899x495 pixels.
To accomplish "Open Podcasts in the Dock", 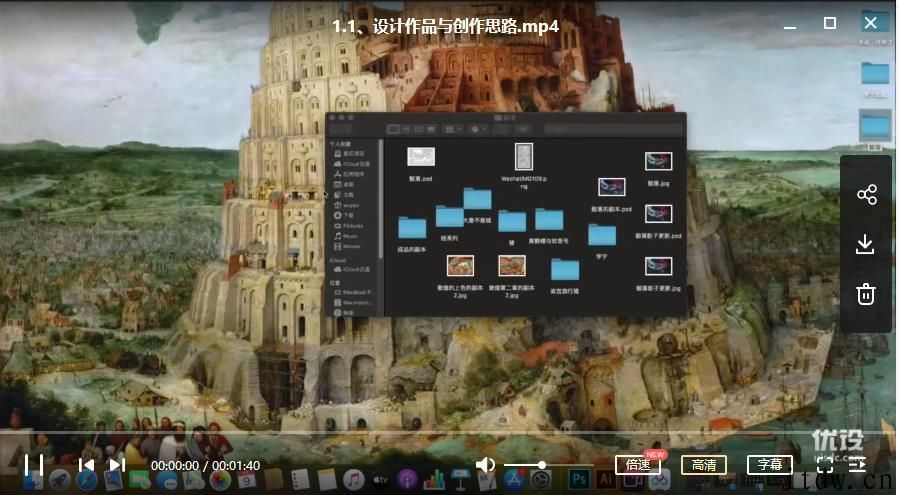I will click(407, 480).
